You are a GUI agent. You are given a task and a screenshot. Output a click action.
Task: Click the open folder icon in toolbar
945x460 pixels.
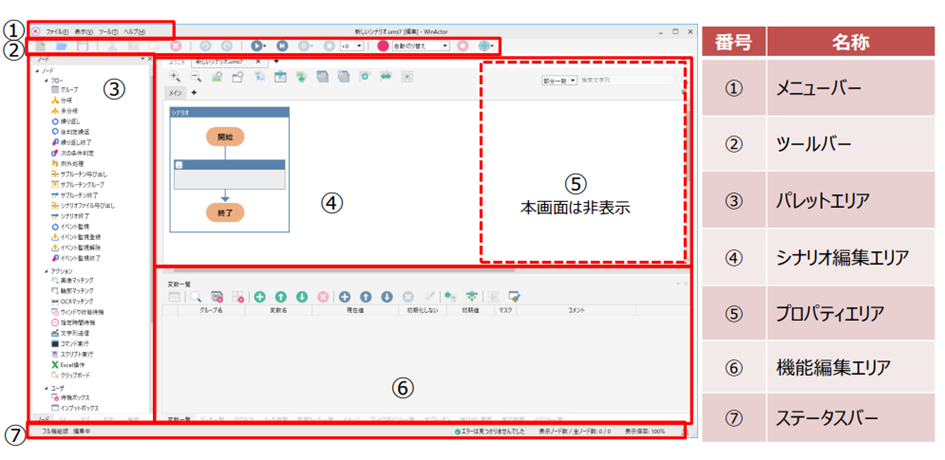pos(61,46)
